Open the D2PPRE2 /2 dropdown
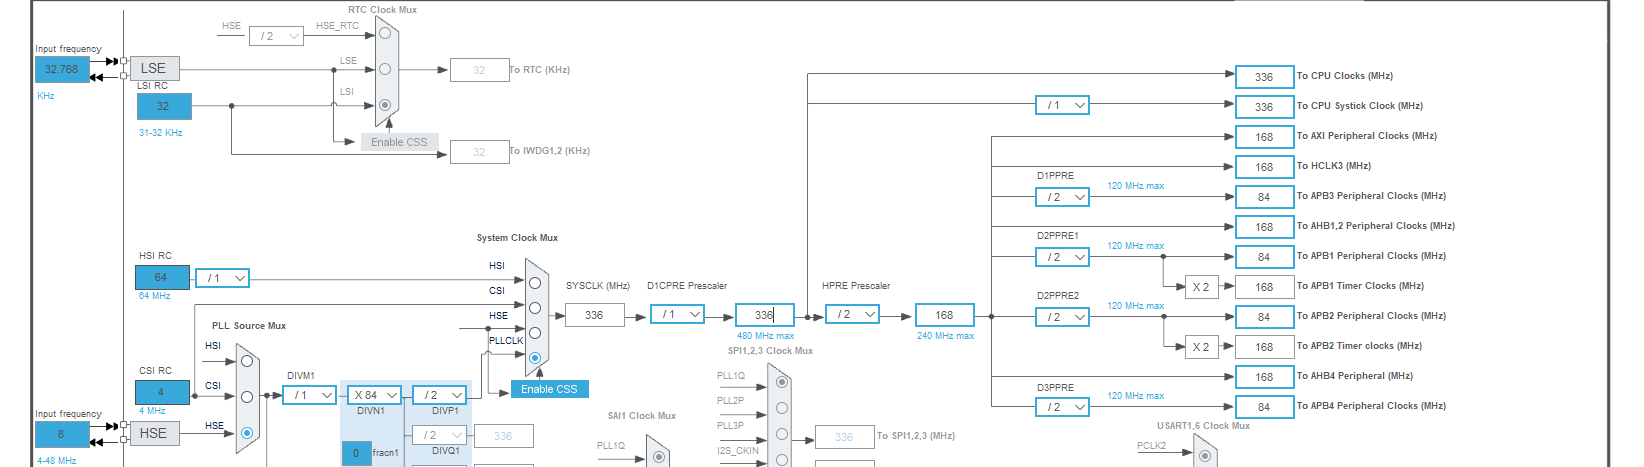1644x467 pixels. 1062,317
